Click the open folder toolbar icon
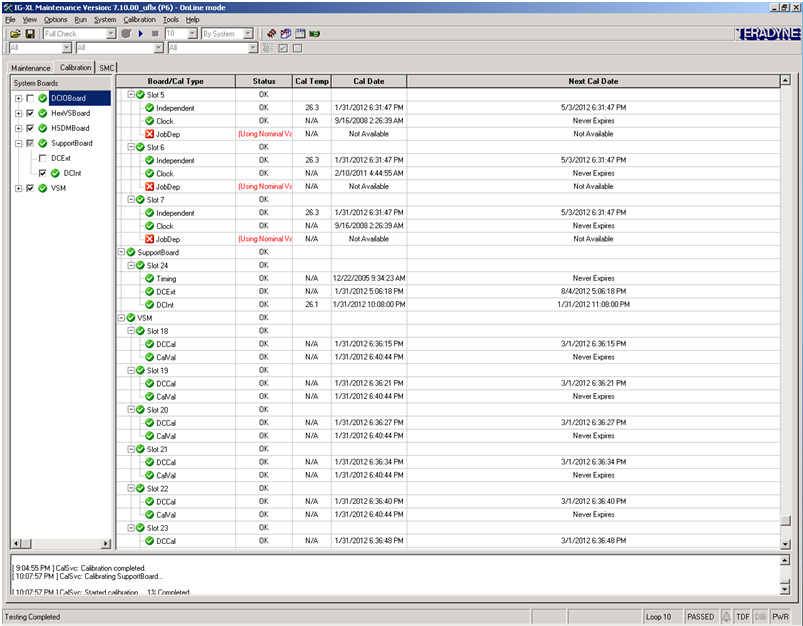The image size is (803, 626). pos(16,34)
